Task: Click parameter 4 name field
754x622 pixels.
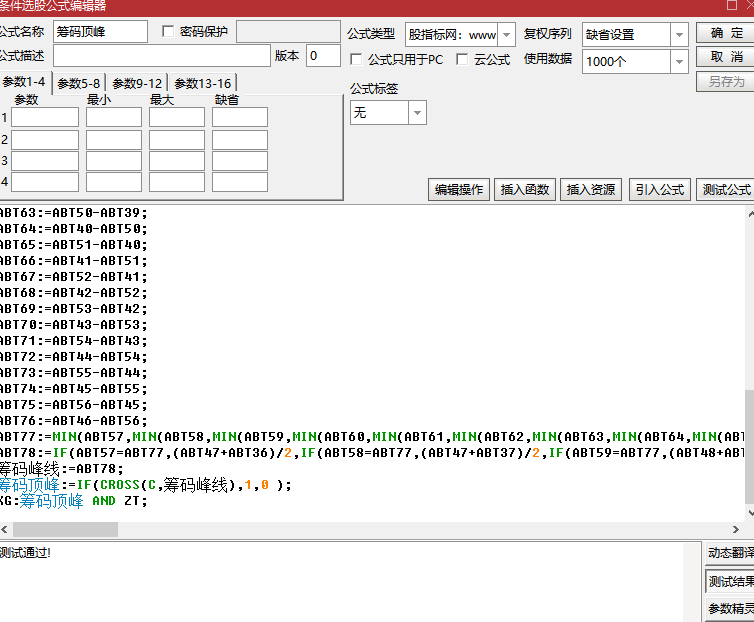Action: 45,182
